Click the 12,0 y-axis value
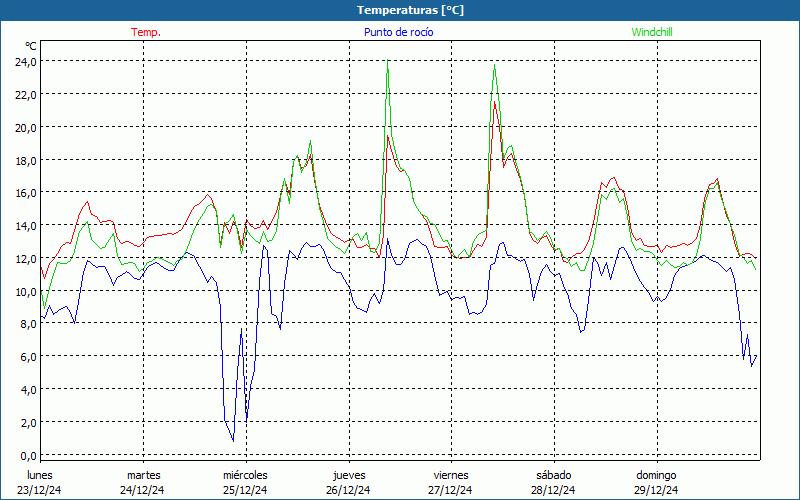 26,259
